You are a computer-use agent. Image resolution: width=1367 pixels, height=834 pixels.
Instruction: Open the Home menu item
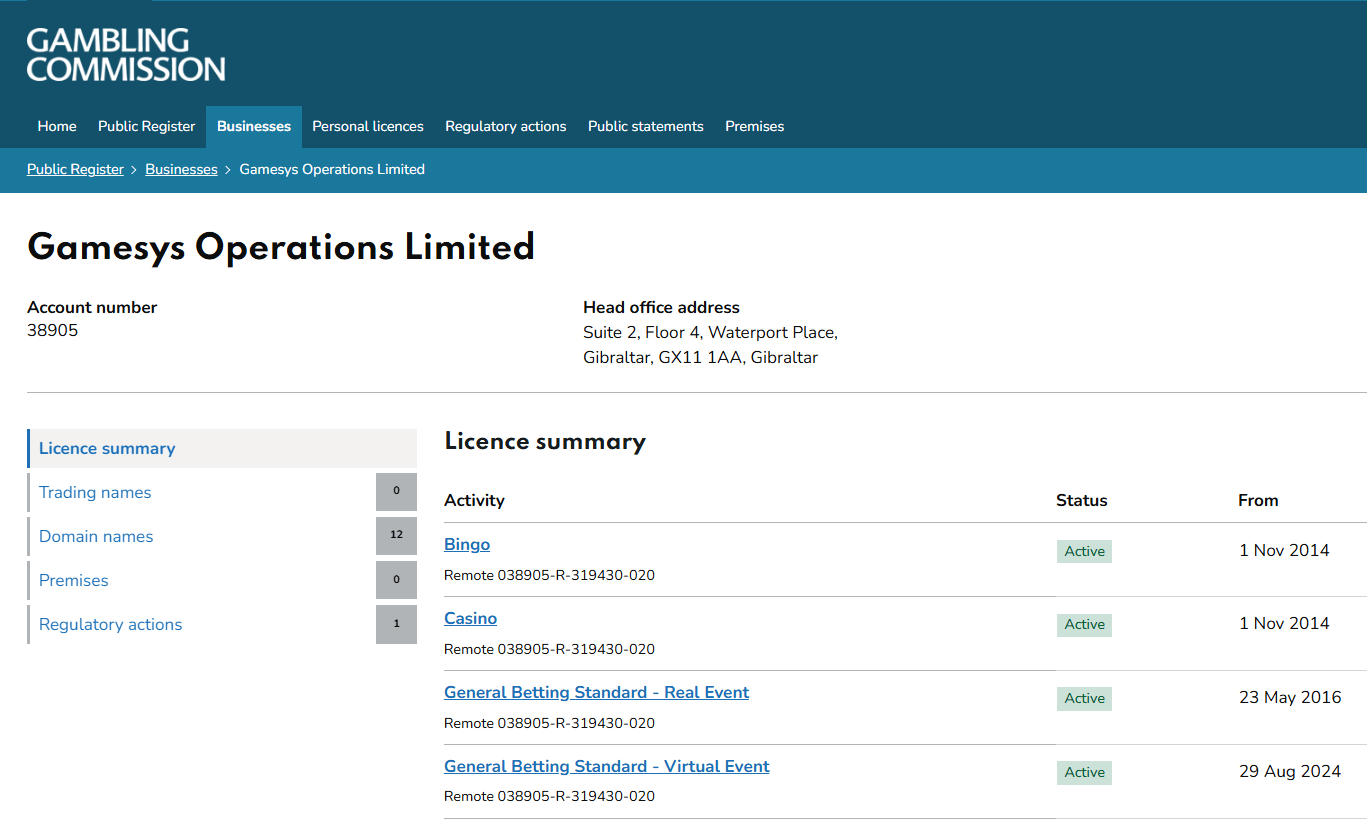(57, 126)
